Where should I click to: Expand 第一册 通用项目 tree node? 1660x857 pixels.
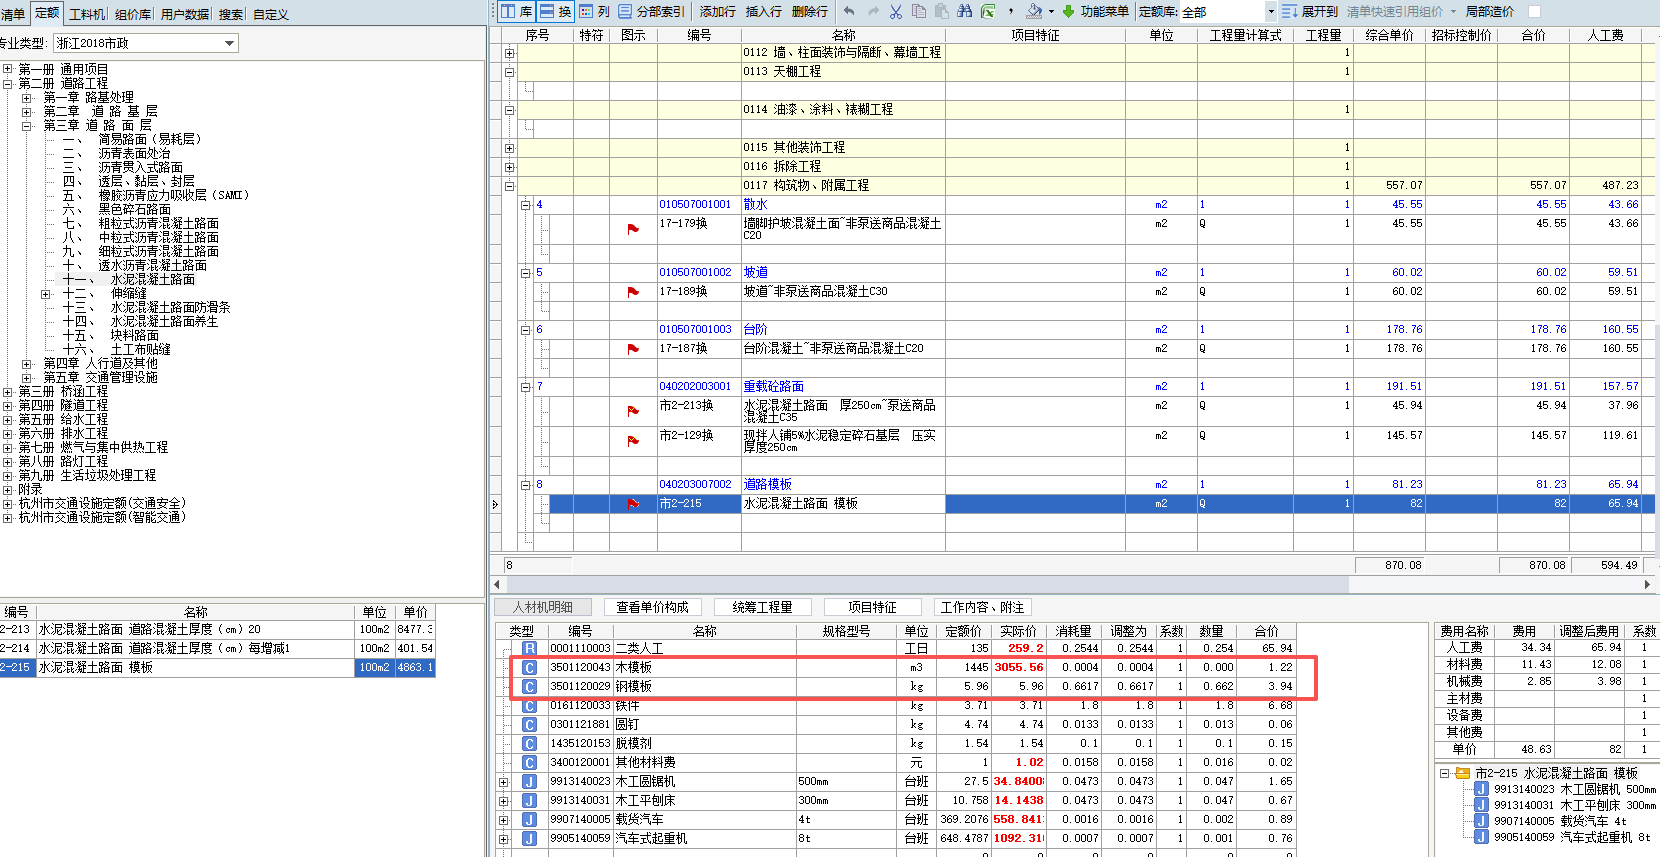8,69
